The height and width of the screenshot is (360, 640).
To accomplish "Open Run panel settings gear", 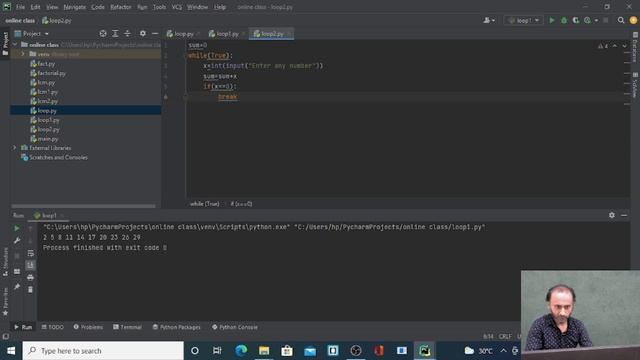I will [611, 215].
